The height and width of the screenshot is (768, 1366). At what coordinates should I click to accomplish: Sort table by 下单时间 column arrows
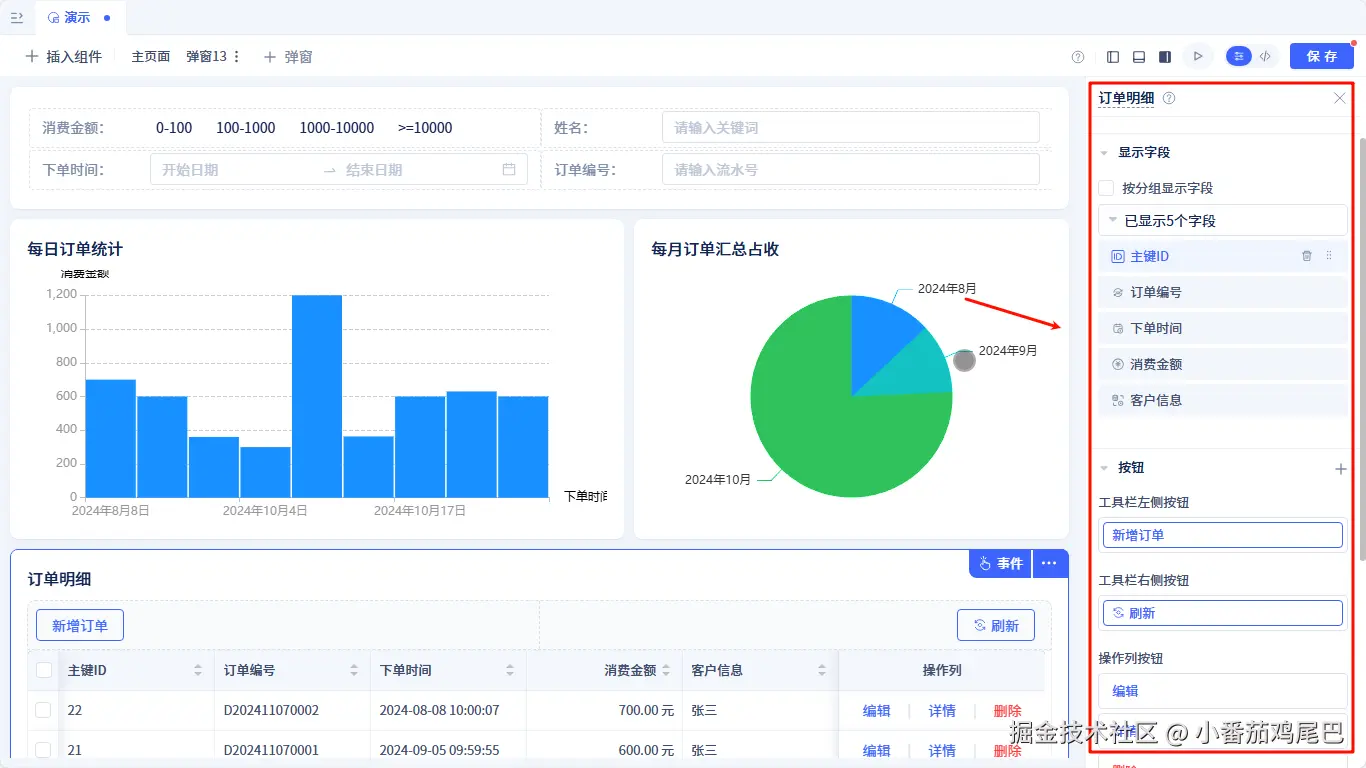[x=510, y=670]
